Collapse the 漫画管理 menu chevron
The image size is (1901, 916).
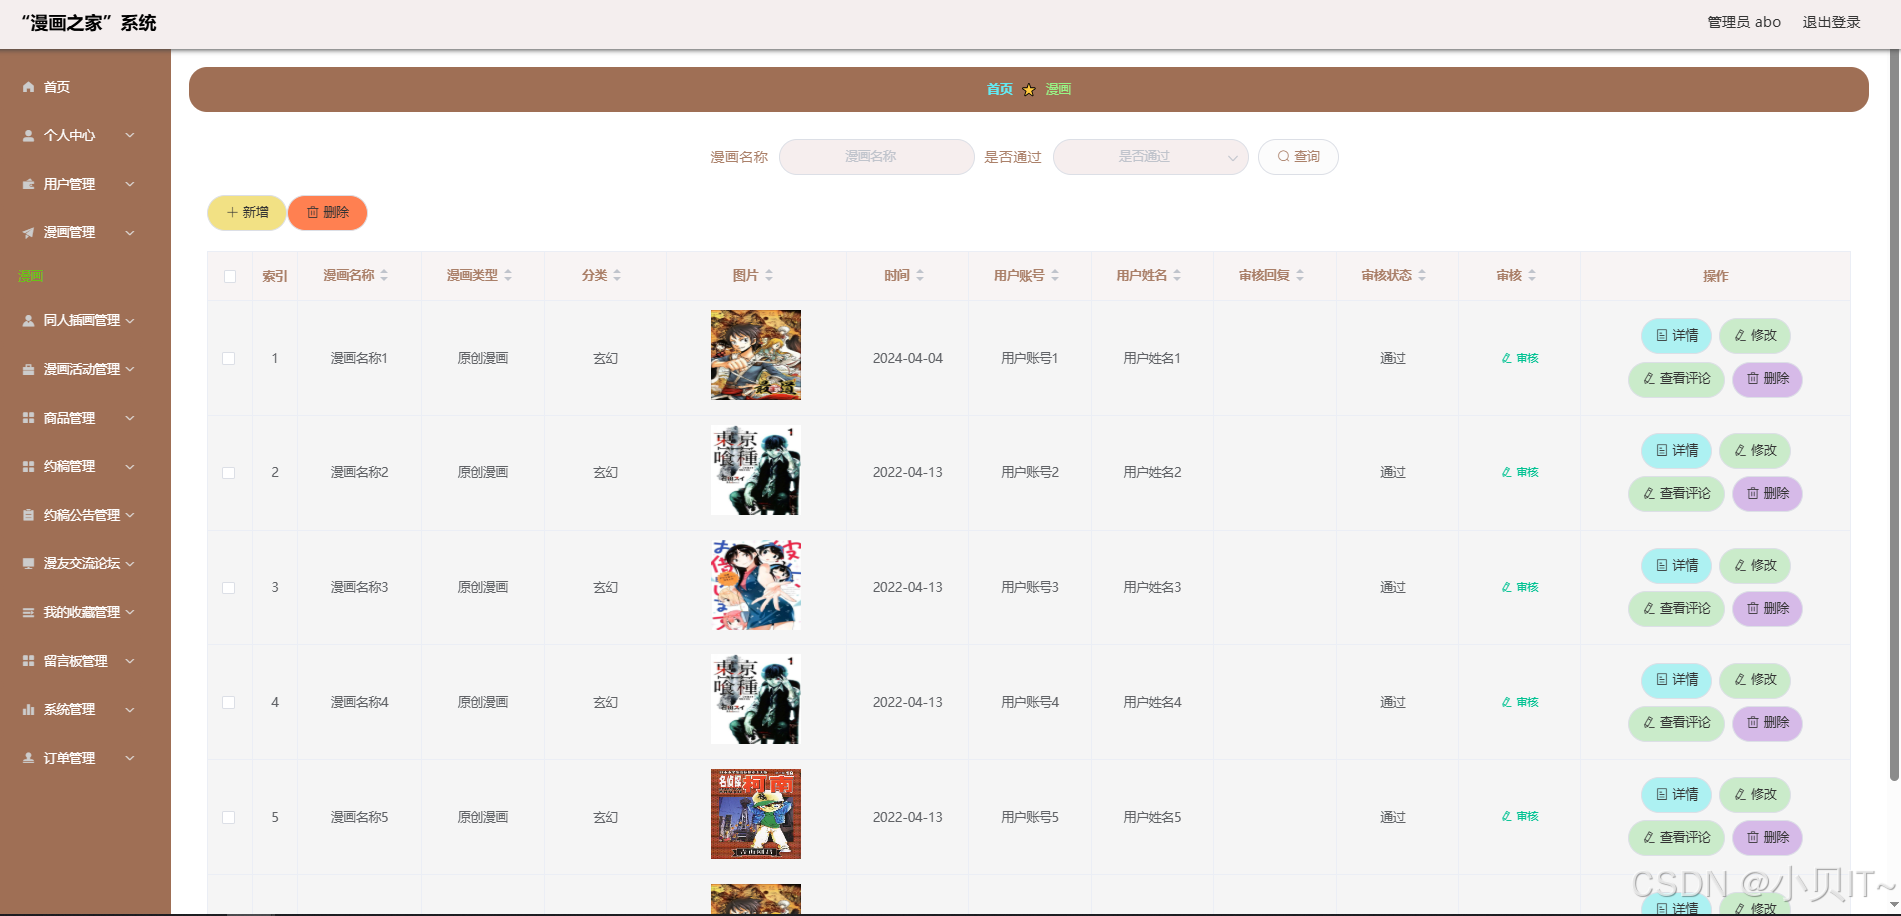(x=130, y=233)
